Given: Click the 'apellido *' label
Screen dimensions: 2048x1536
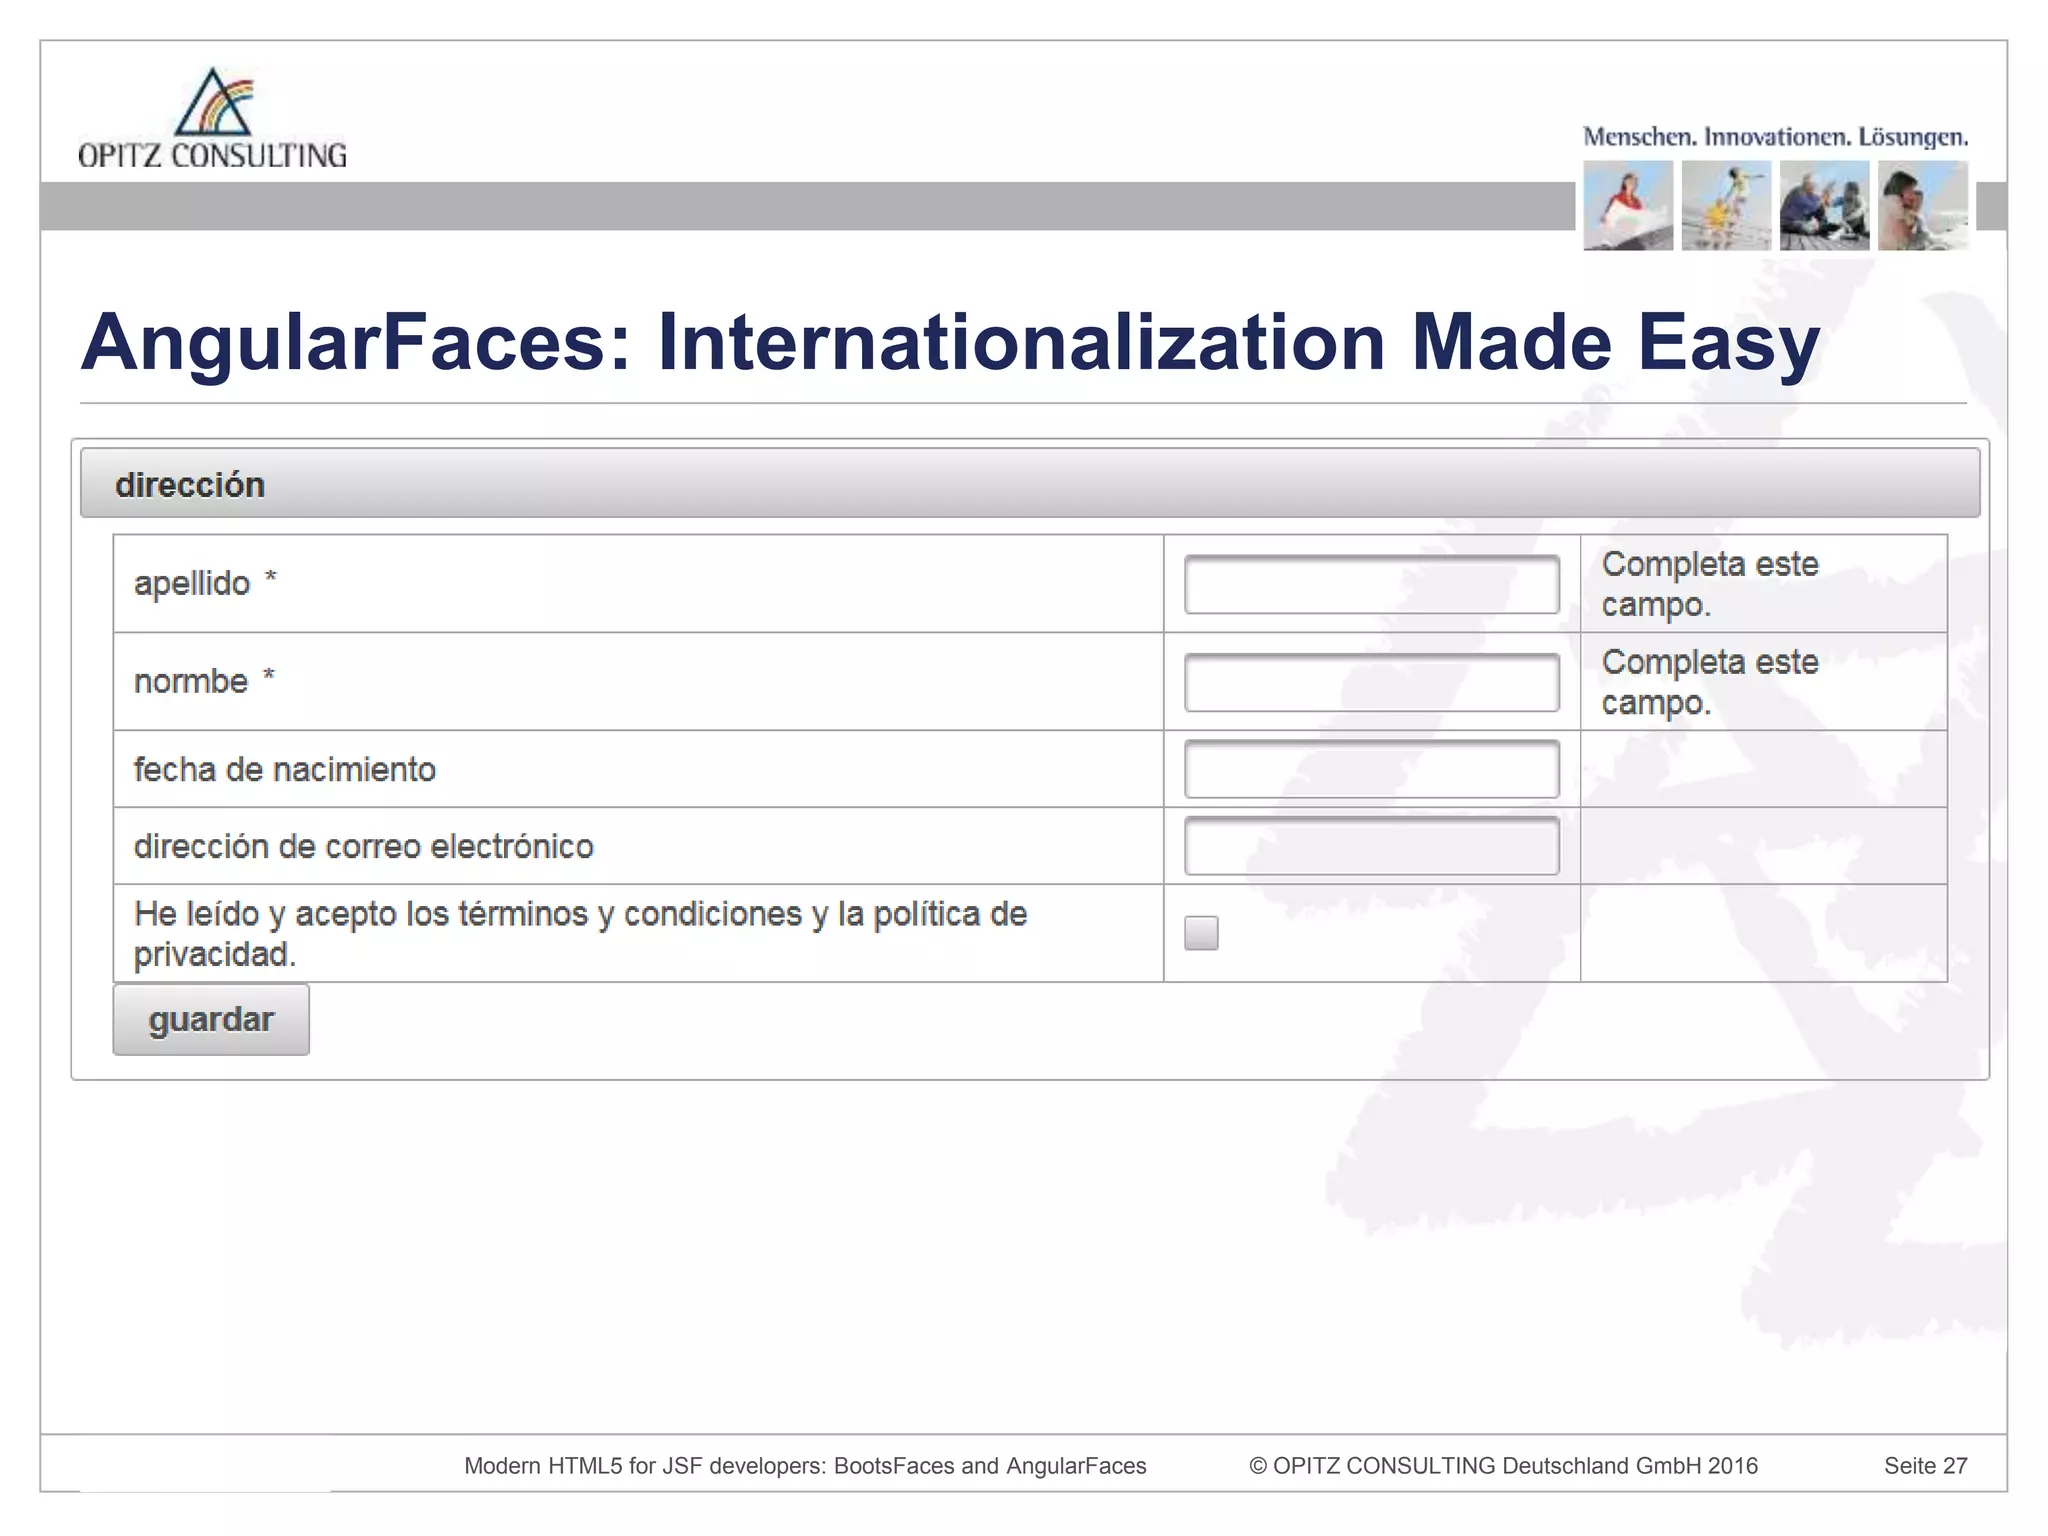Looking at the screenshot, I should tap(205, 583).
